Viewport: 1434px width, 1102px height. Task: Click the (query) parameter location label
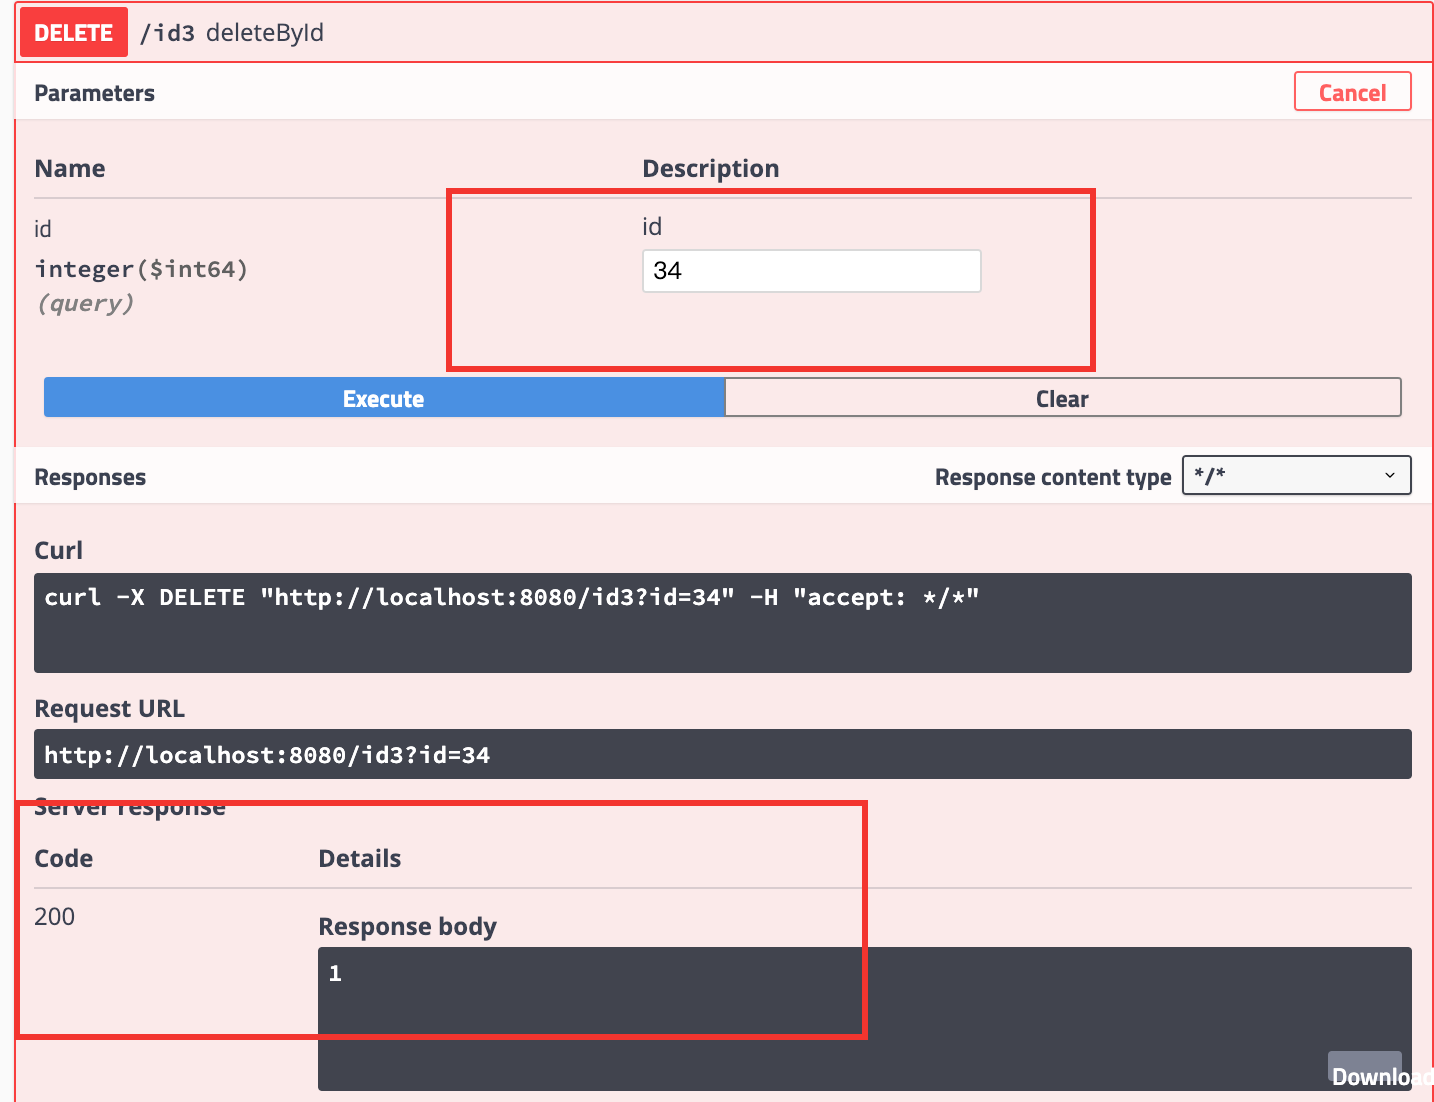[x=85, y=304]
